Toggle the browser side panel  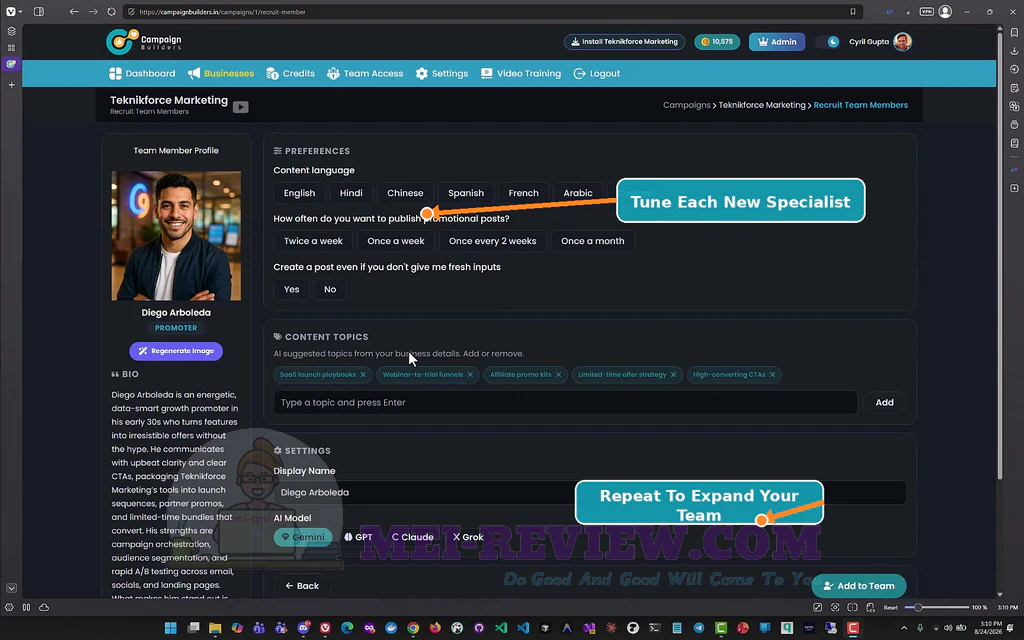39,12
